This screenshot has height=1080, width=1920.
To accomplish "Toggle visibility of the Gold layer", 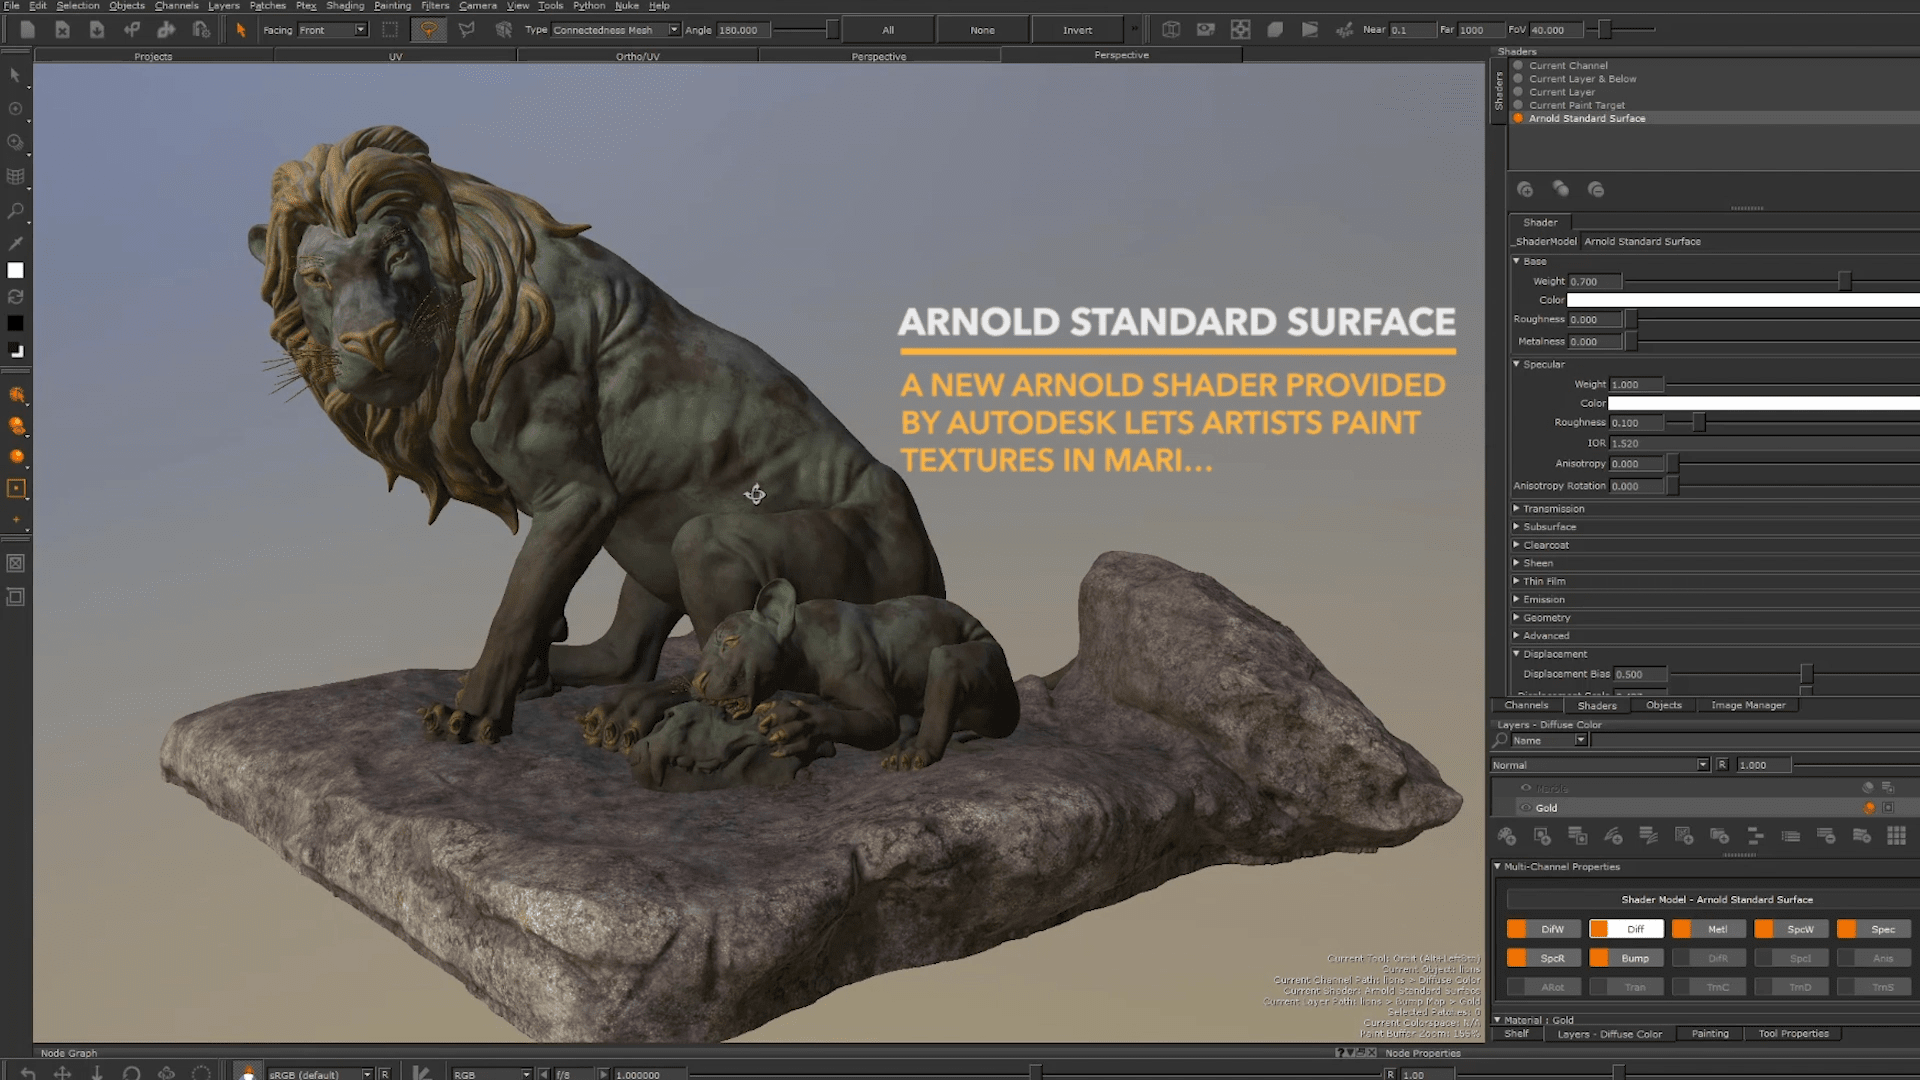I will pos(1526,807).
